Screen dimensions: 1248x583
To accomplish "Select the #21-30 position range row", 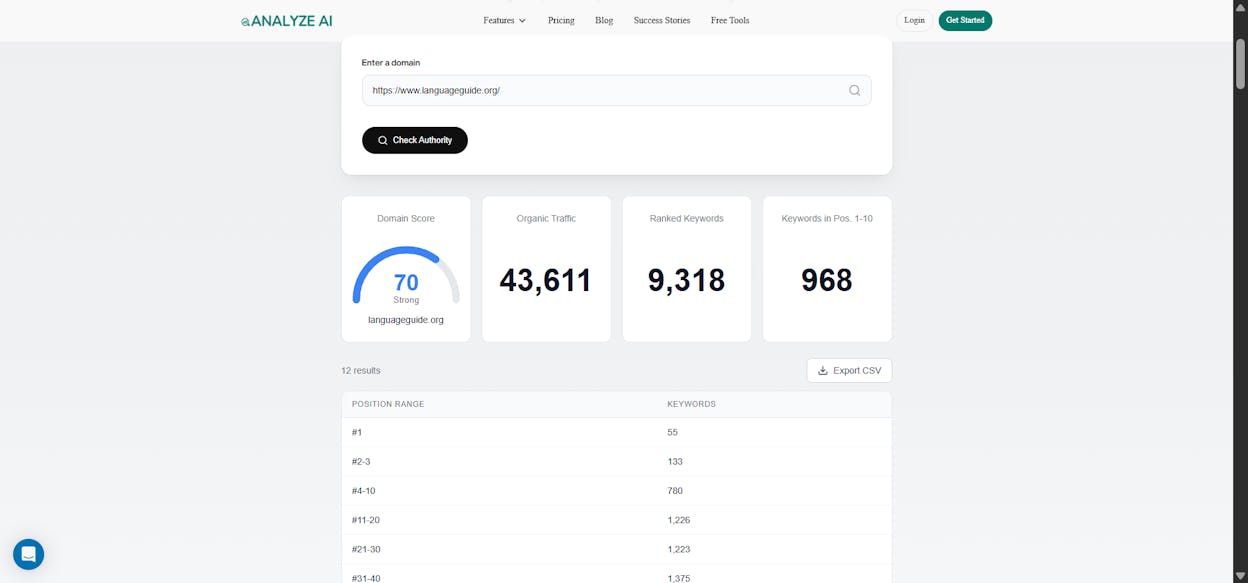I will (616, 549).
